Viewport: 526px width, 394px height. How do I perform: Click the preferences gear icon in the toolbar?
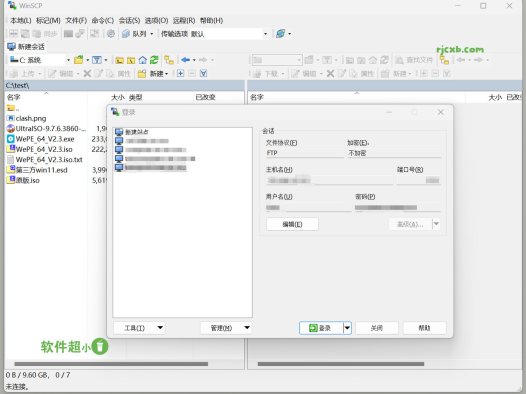pyautogui.click(x=111, y=34)
